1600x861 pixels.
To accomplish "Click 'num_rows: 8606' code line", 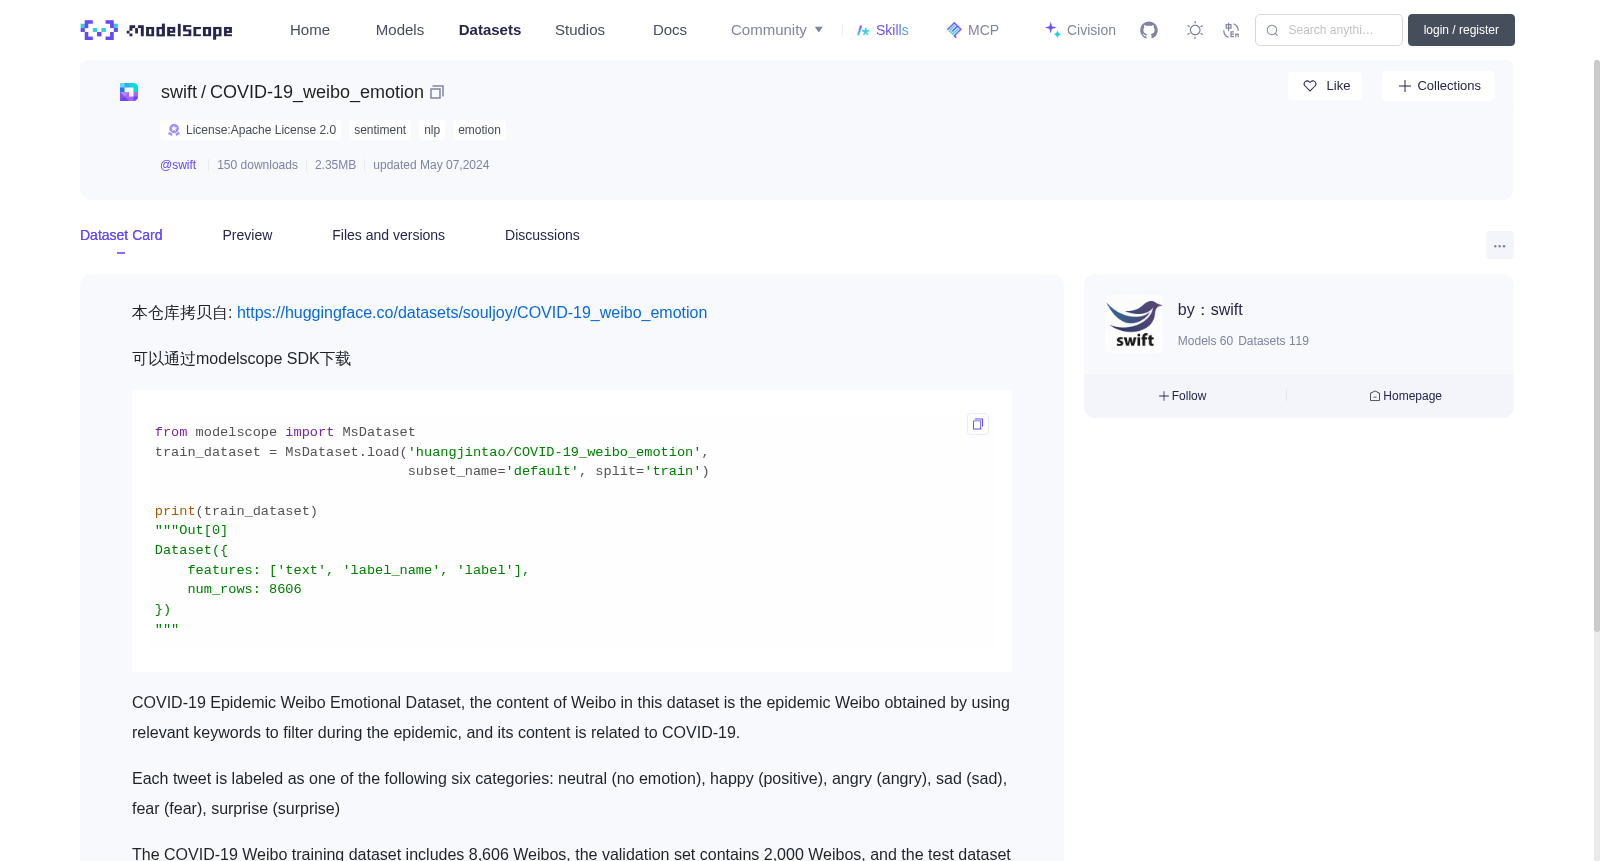I will point(244,590).
